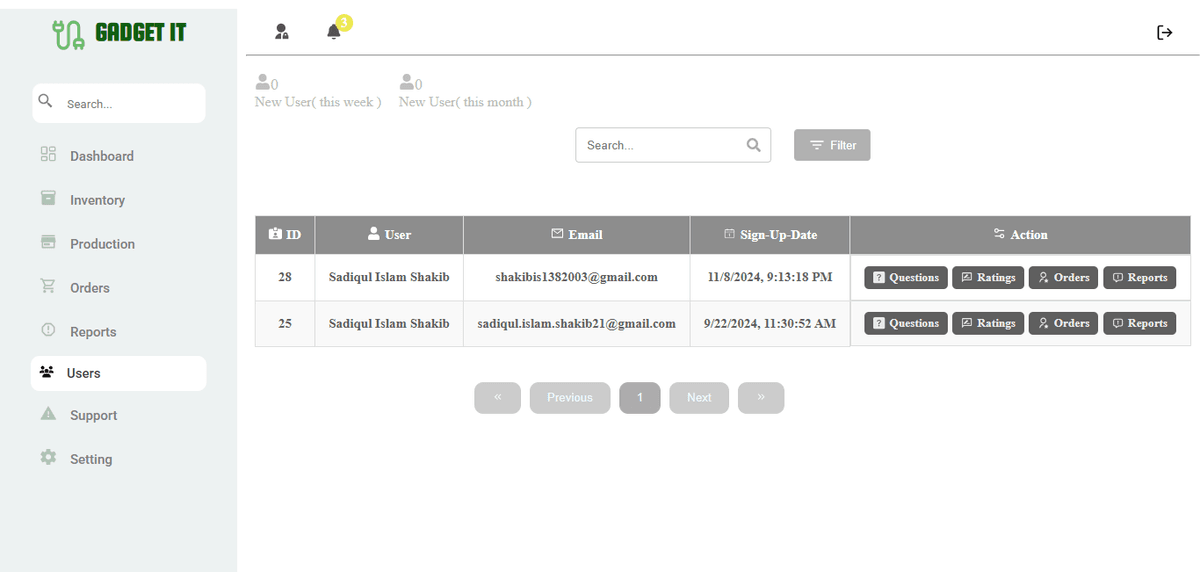
Task: Click the new user this week icon
Action: click(x=263, y=82)
